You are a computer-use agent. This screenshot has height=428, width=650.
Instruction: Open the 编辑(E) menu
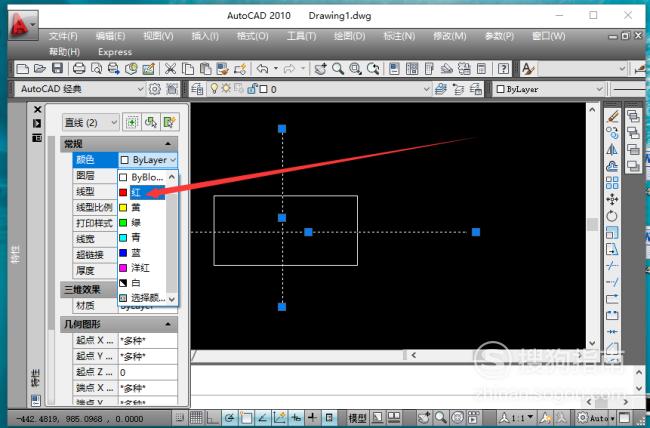tap(110, 36)
